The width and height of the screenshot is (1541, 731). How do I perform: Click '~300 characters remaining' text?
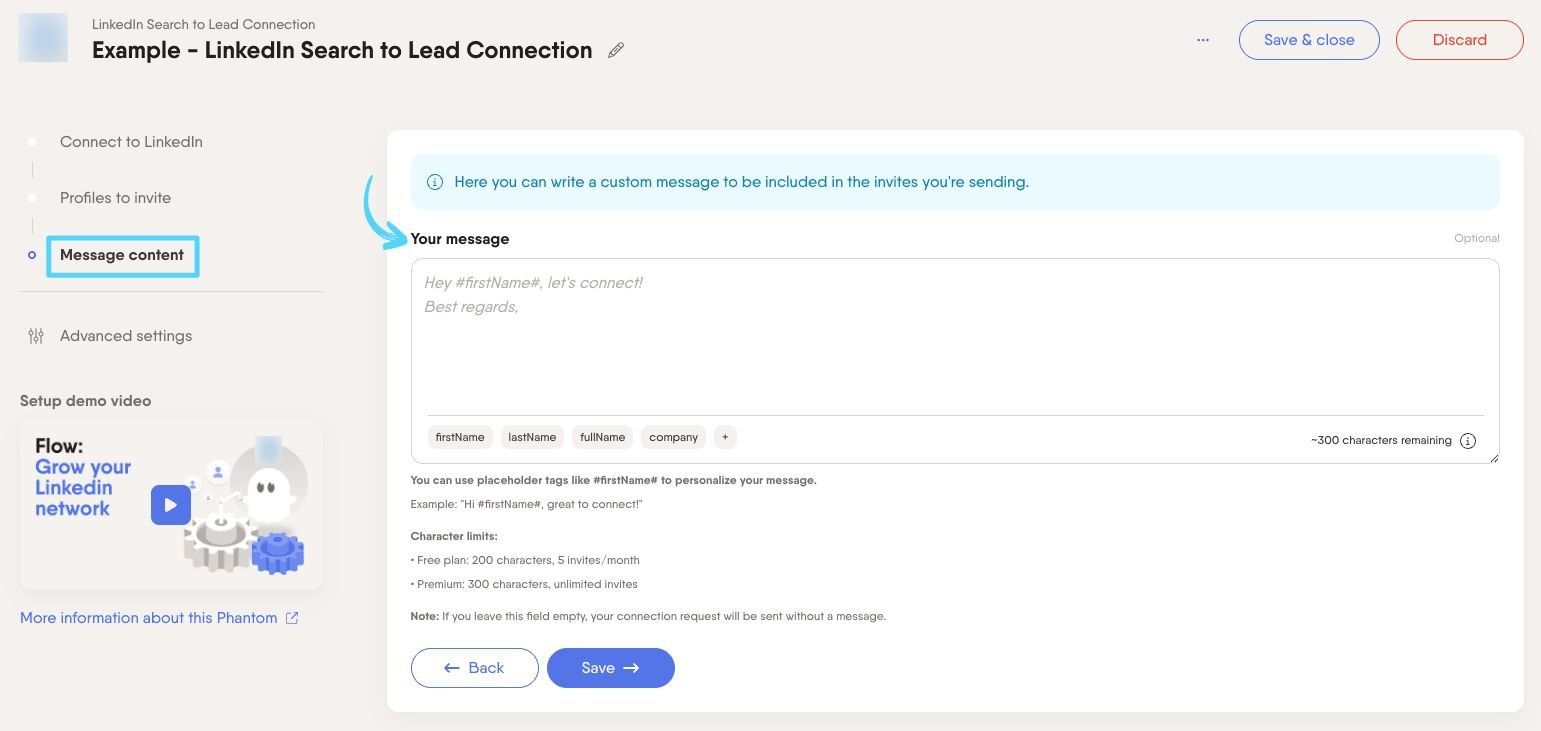(1381, 440)
